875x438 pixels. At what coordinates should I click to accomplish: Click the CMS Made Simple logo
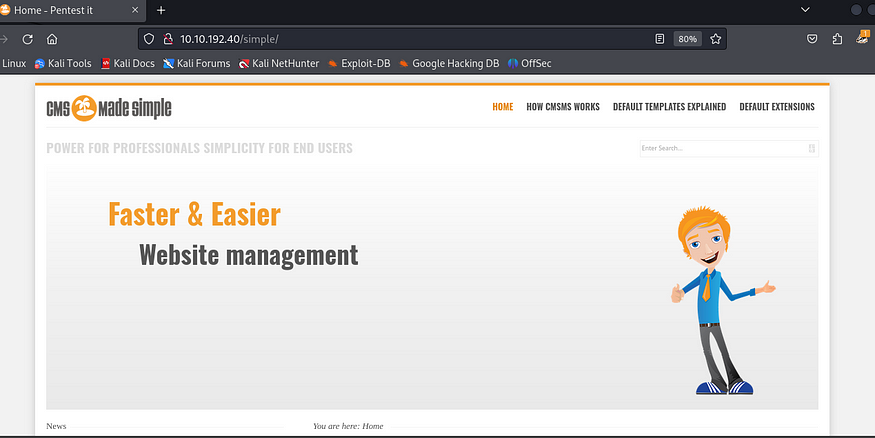coord(109,108)
